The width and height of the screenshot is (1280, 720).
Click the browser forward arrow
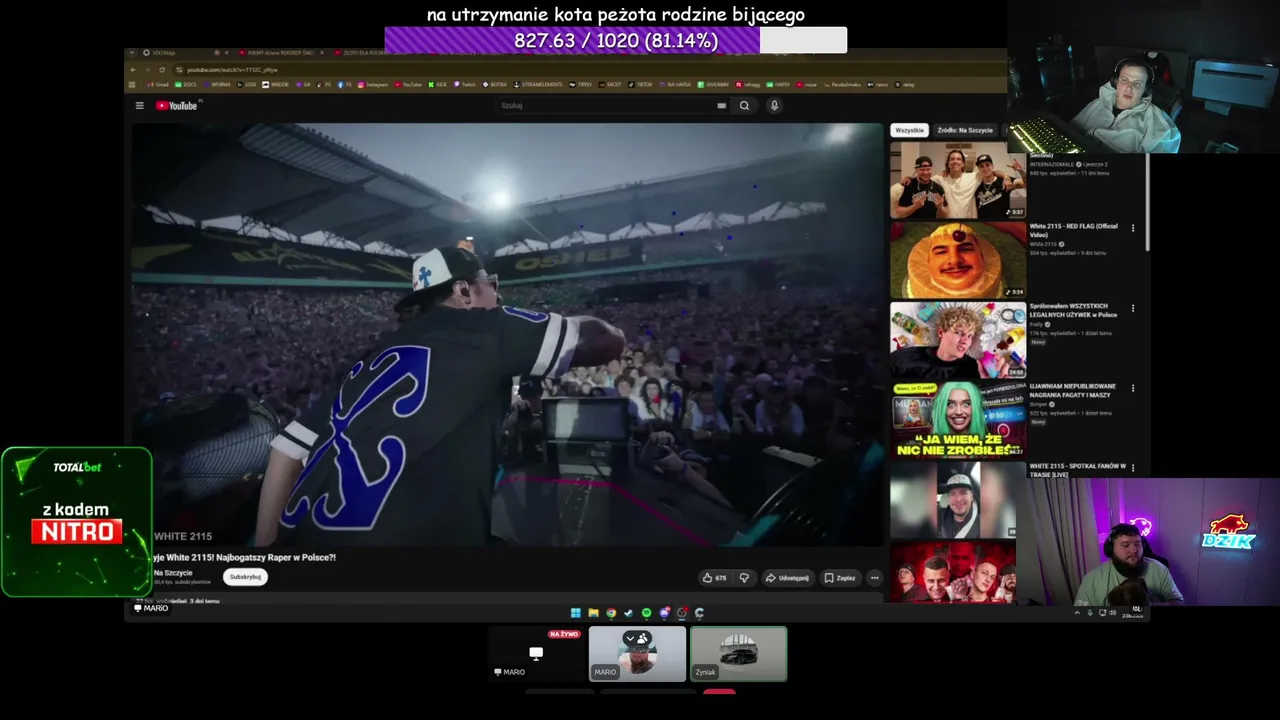pyautogui.click(x=147, y=69)
